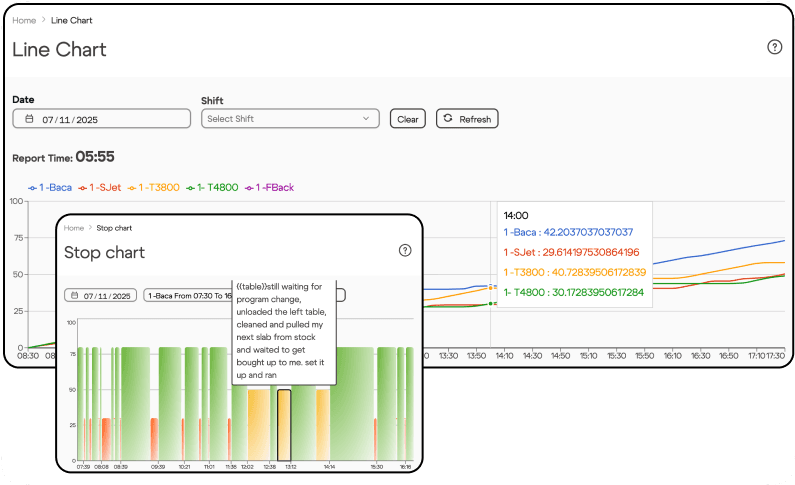Click the calendar icon in the Date field

coord(29,119)
